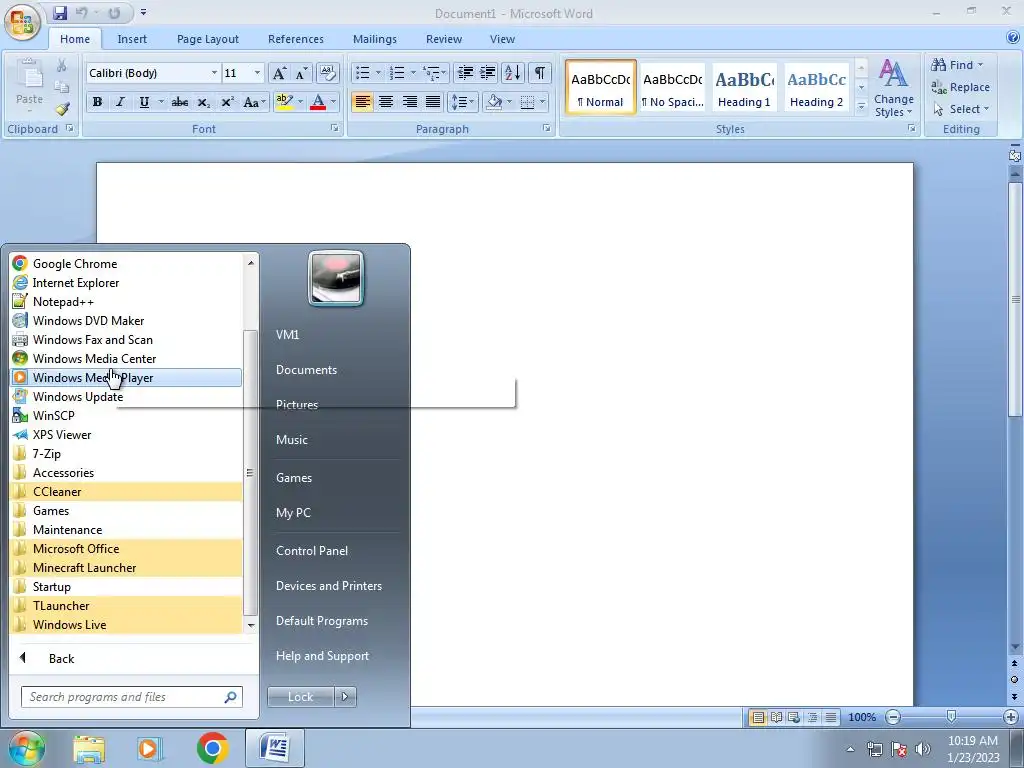Toggle Strikethrough text formatting

(180, 102)
